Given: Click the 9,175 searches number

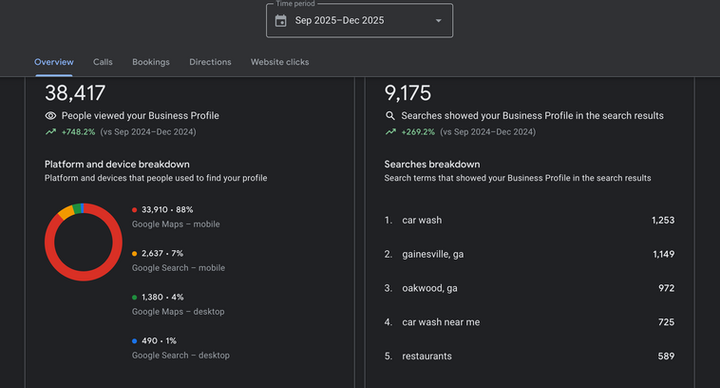Looking at the screenshot, I should click(408, 93).
